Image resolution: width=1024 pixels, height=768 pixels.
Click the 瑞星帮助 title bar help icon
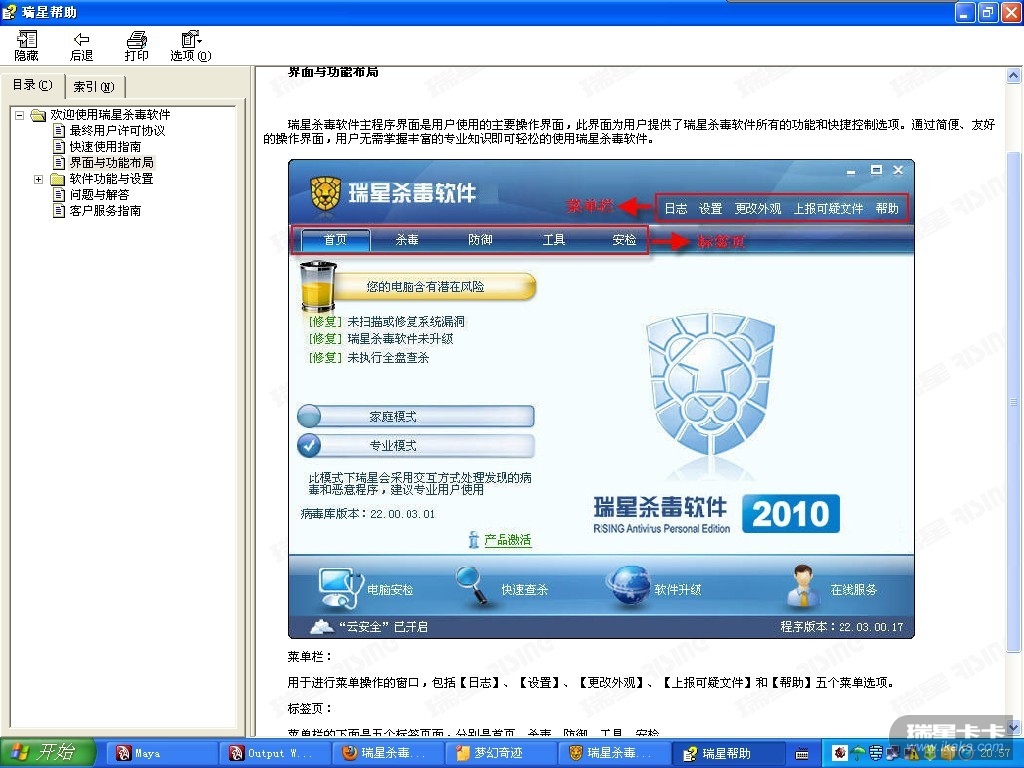(10, 12)
